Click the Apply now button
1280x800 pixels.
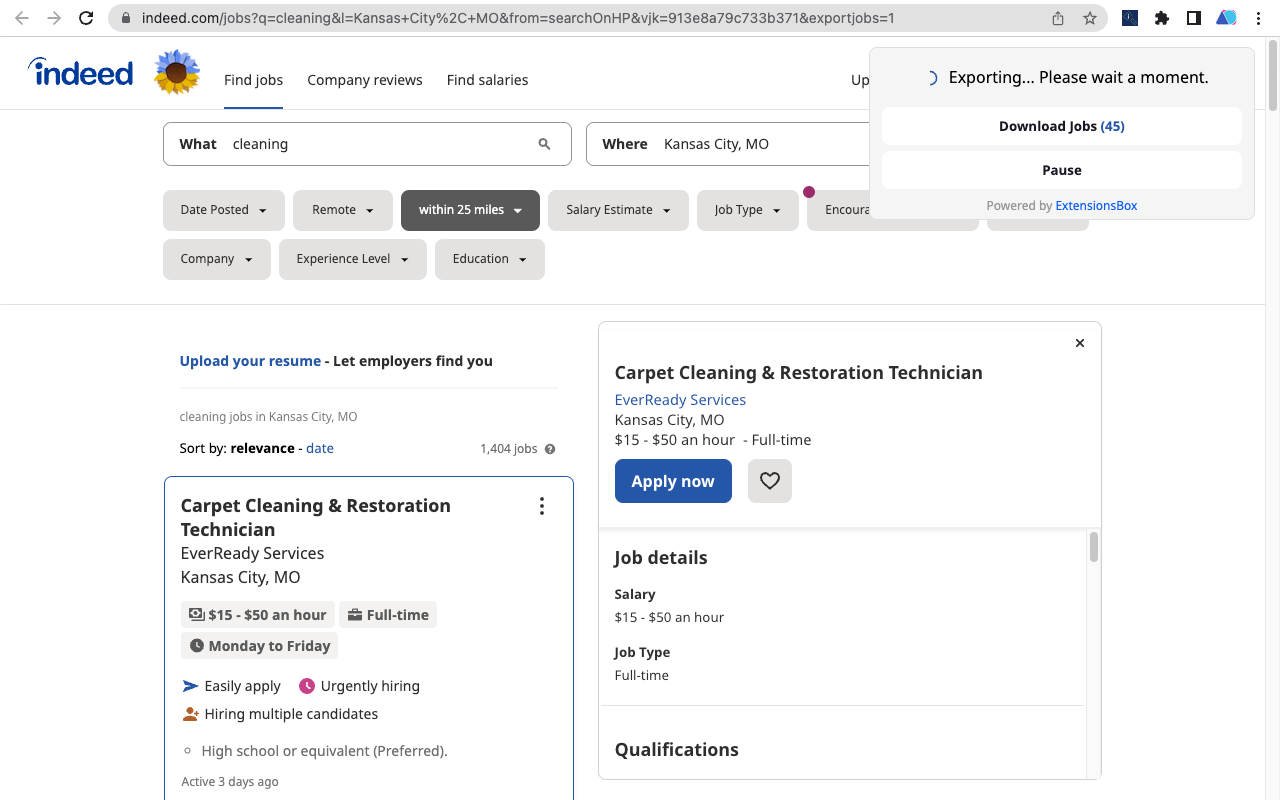[x=673, y=481]
